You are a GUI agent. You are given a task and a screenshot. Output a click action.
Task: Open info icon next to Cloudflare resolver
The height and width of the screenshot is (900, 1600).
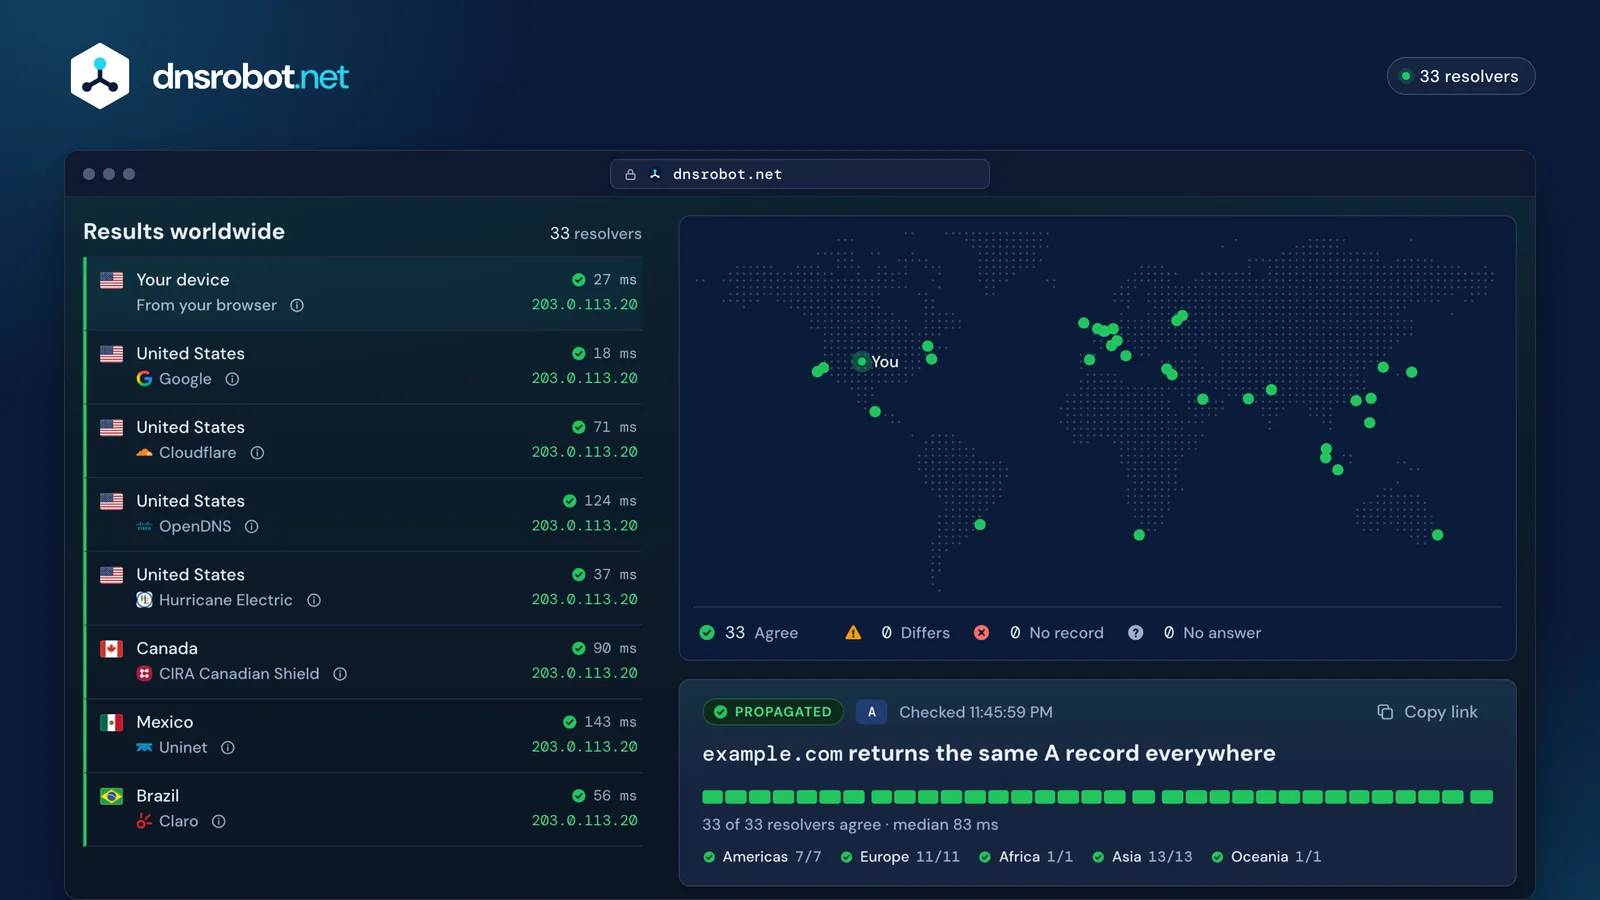pyautogui.click(x=257, y=453)
